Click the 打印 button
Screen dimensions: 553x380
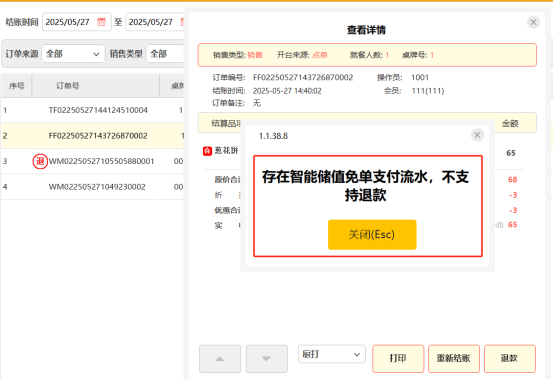pyautogui.click(x=398, y=358)
